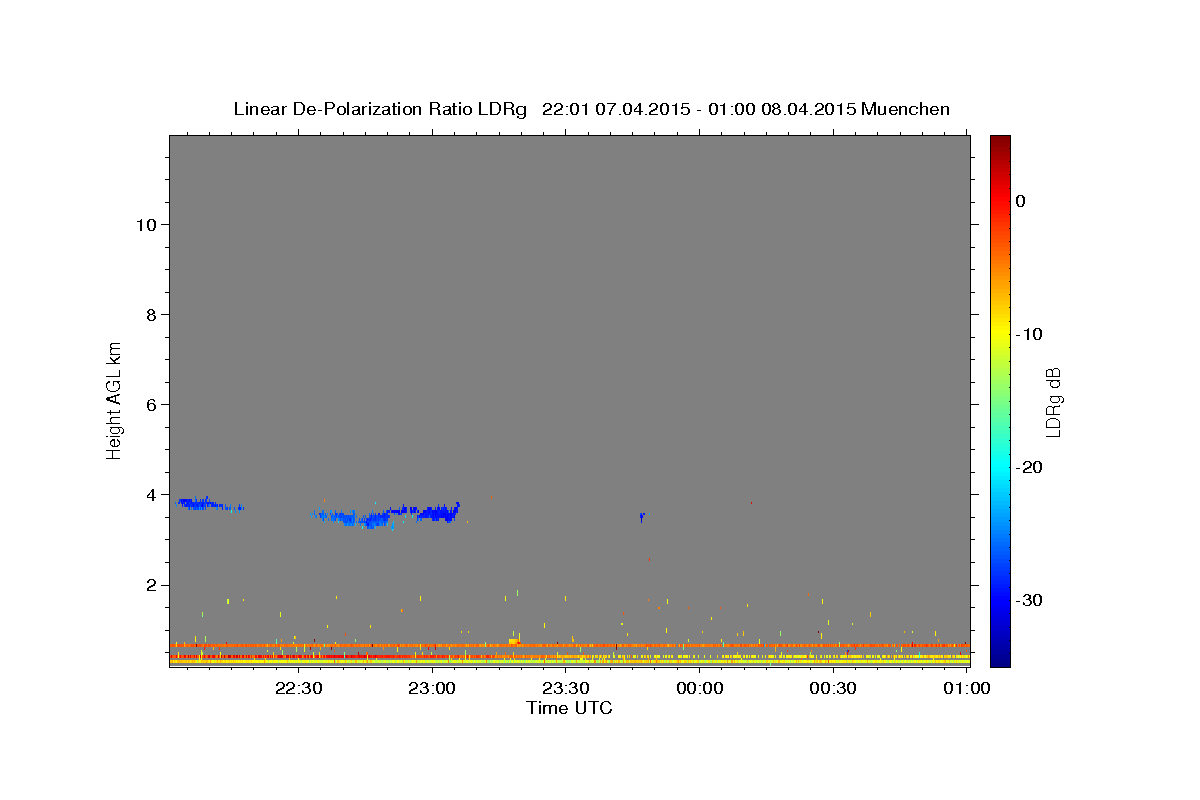Click the orange near-ground band in the plot

[x=569, y=646]
